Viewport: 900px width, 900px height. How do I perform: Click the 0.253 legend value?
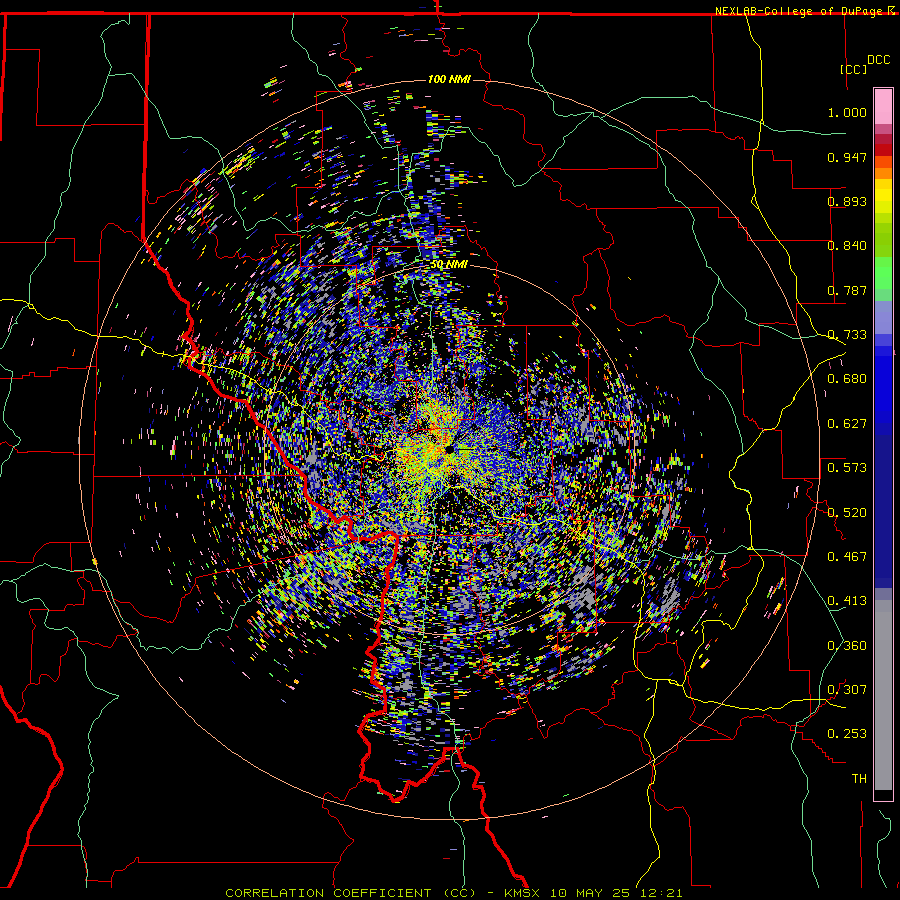847,734
